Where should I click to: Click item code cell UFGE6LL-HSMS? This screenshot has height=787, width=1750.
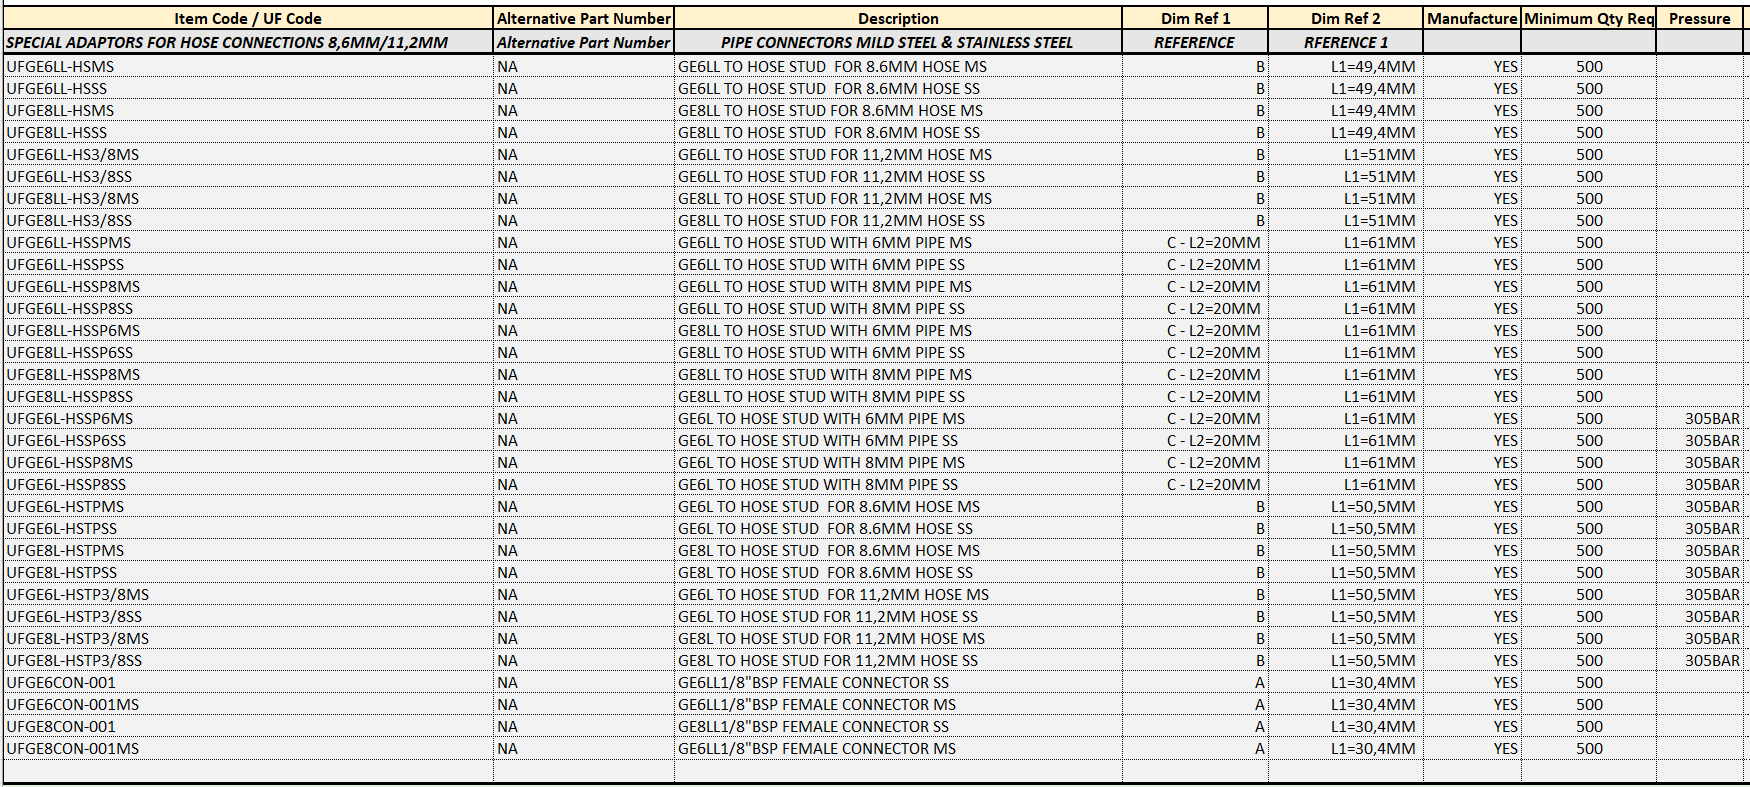pos(60,66)
